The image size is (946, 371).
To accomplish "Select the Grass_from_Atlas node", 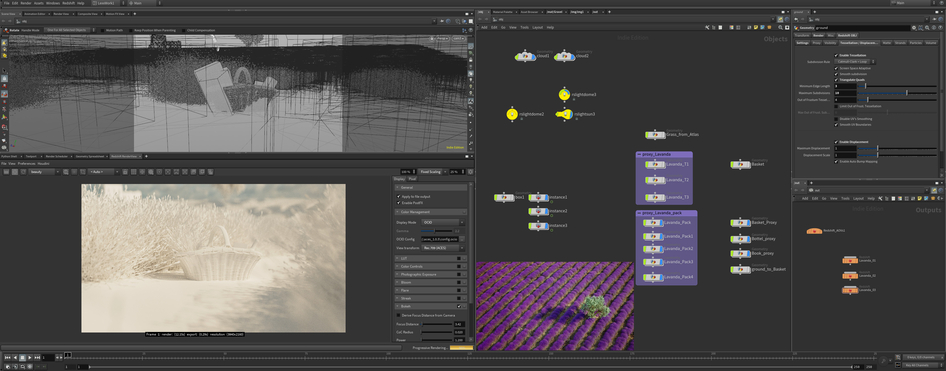I will tap(655, 135).
